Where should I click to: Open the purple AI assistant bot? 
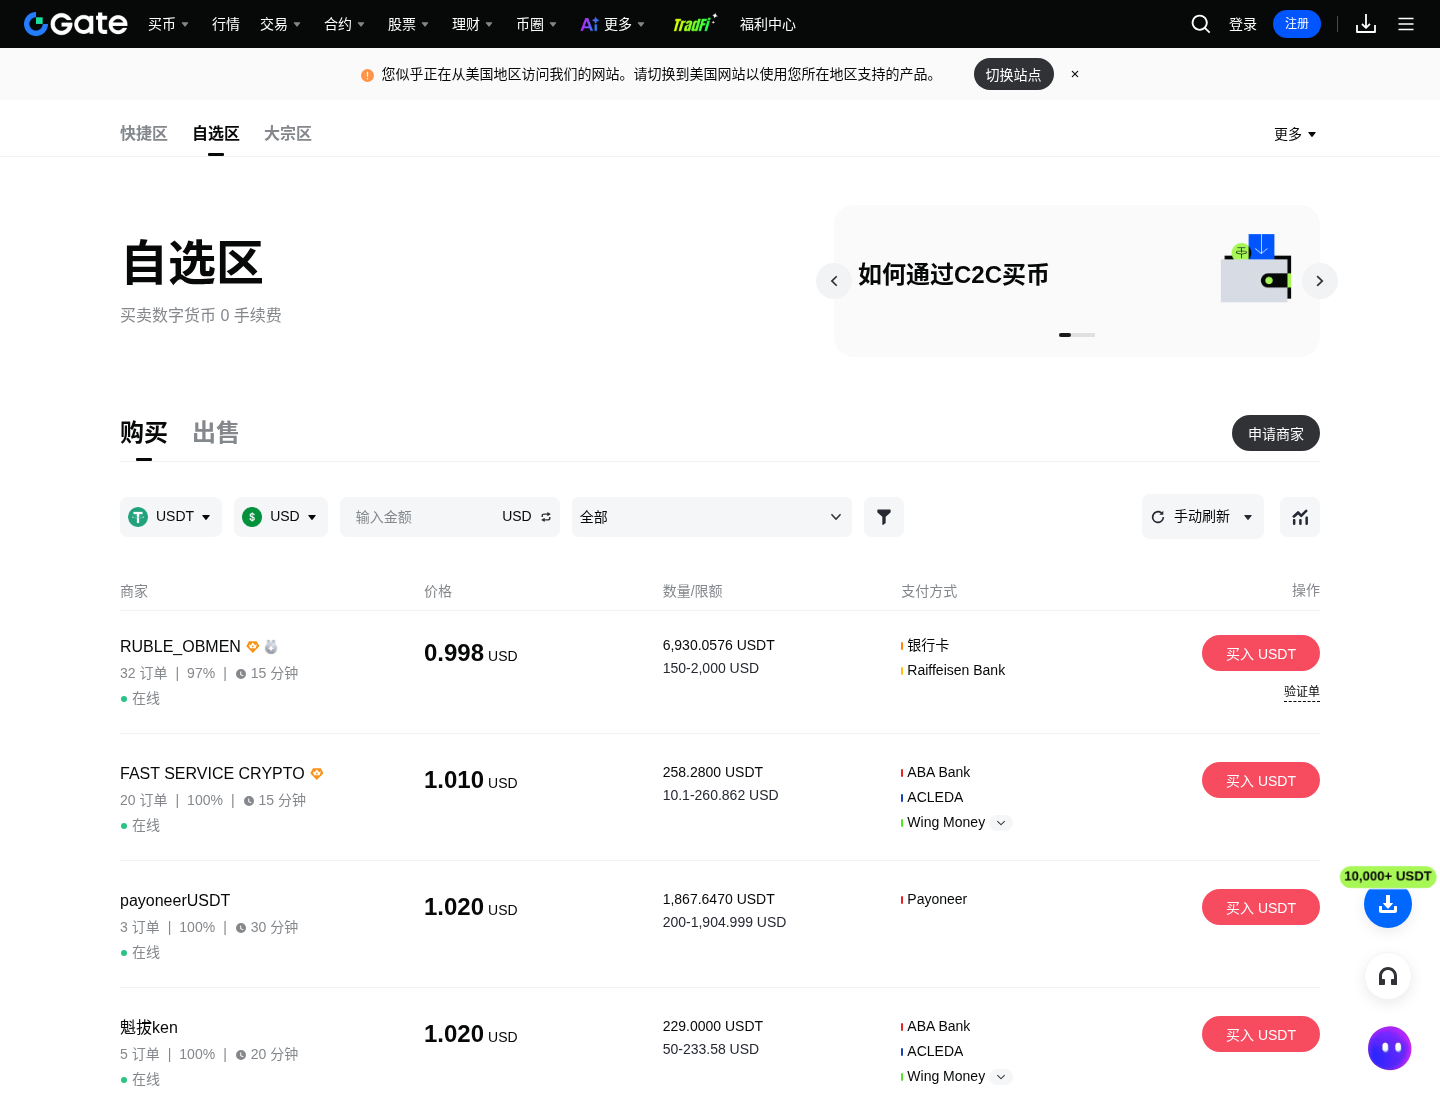1390,1048
